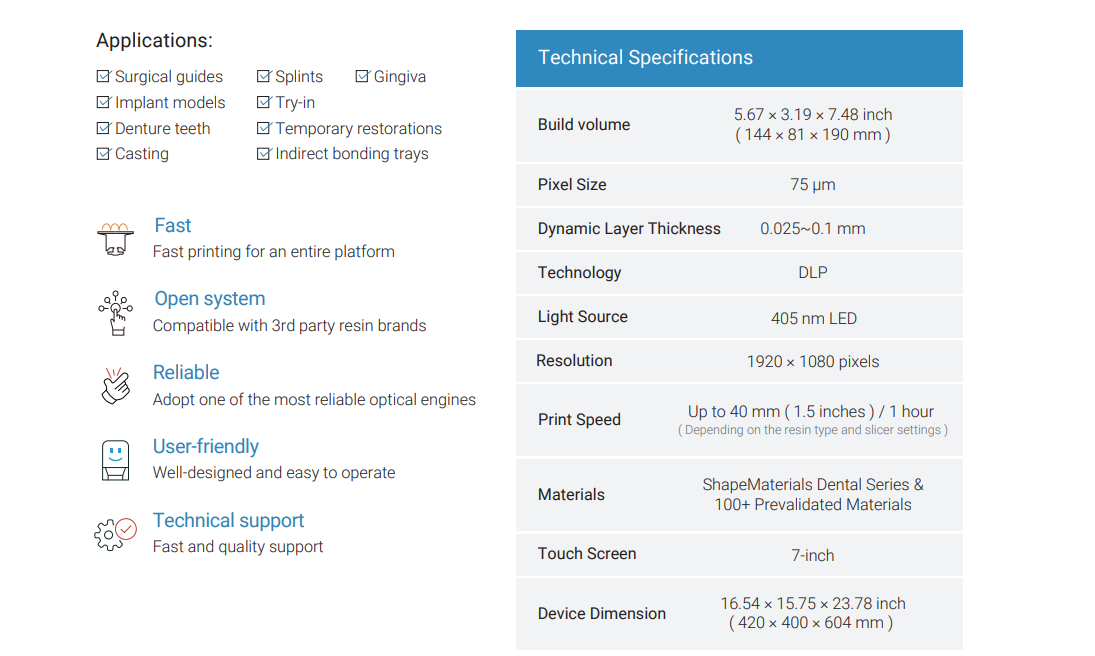The height and width of the screenshot is (656, 1095).
Task: Click the Build volume specification row
Action: (739, 125)
